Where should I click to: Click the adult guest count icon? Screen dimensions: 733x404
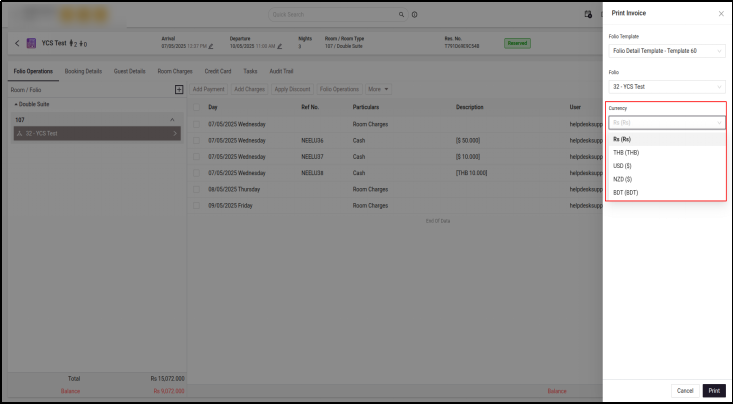pyautogui.click(x=72, y=43)
